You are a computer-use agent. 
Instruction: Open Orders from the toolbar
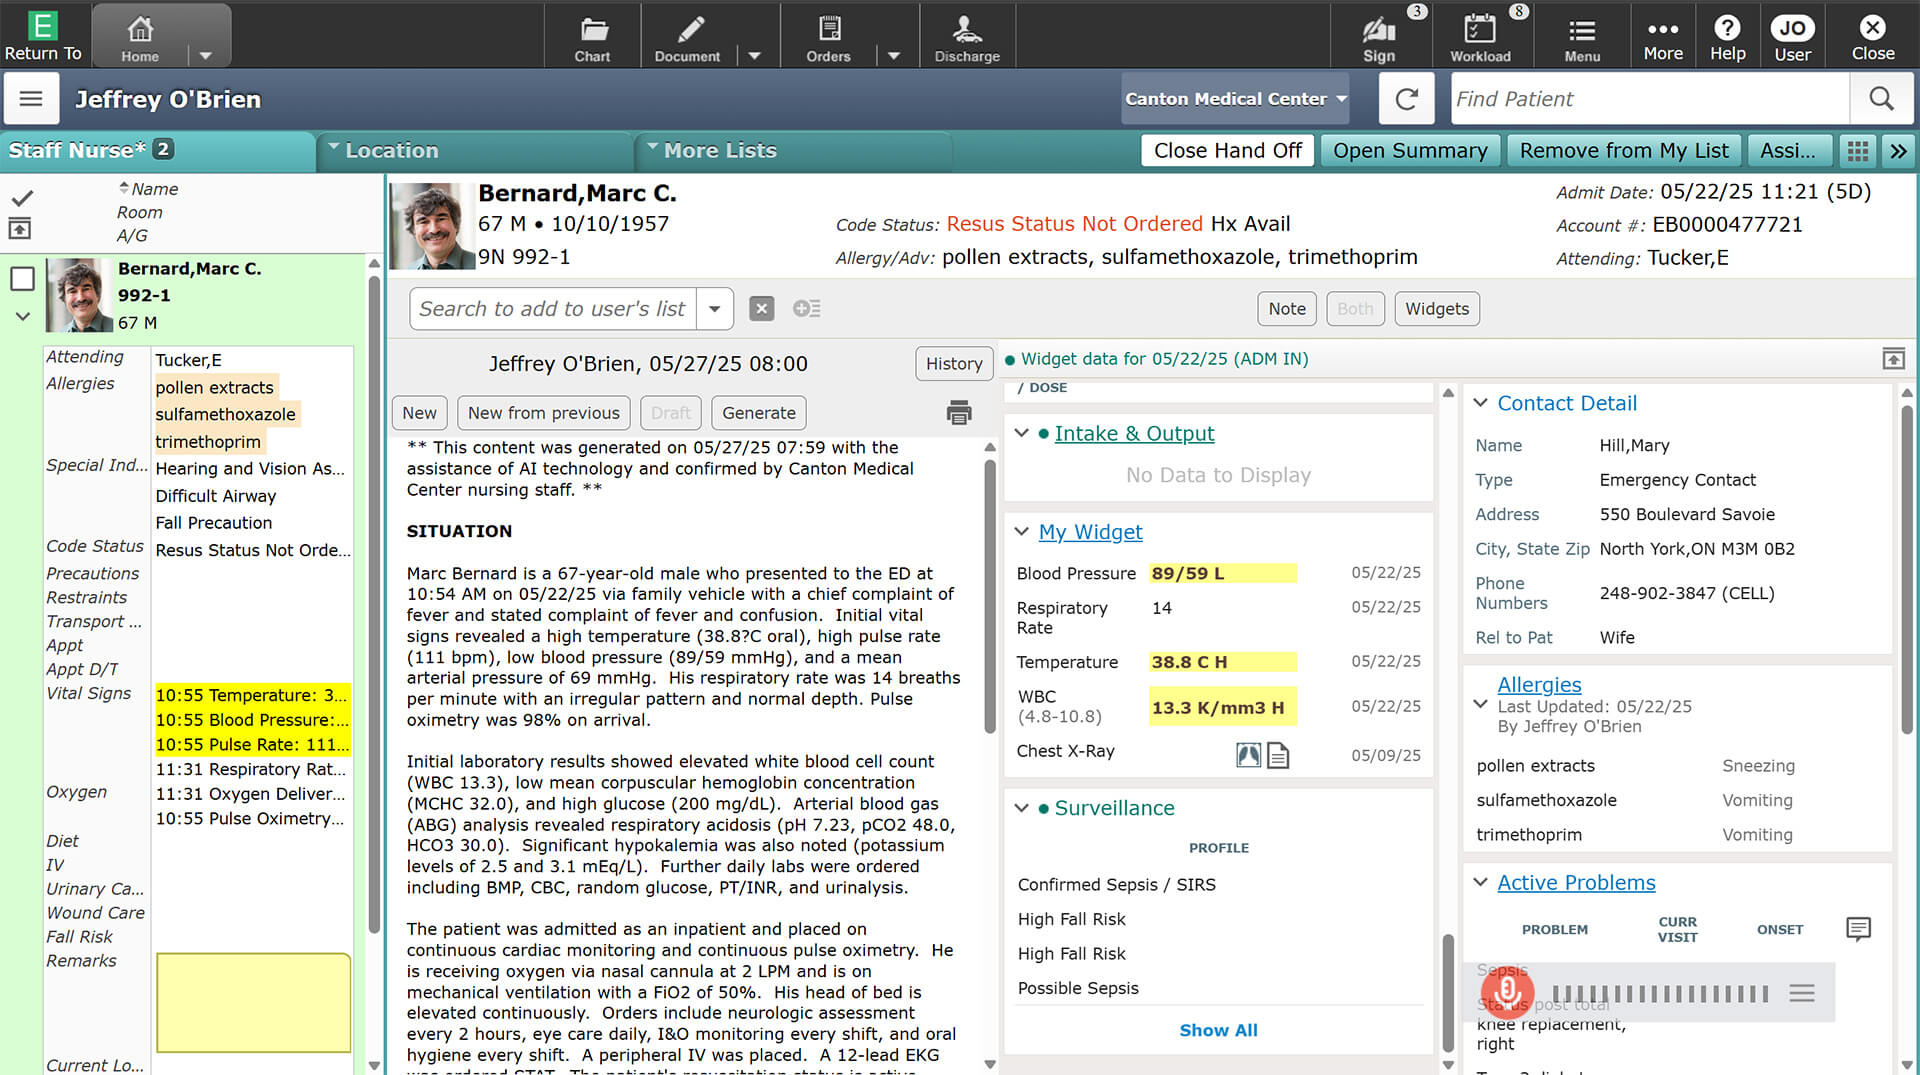[829, 37]
